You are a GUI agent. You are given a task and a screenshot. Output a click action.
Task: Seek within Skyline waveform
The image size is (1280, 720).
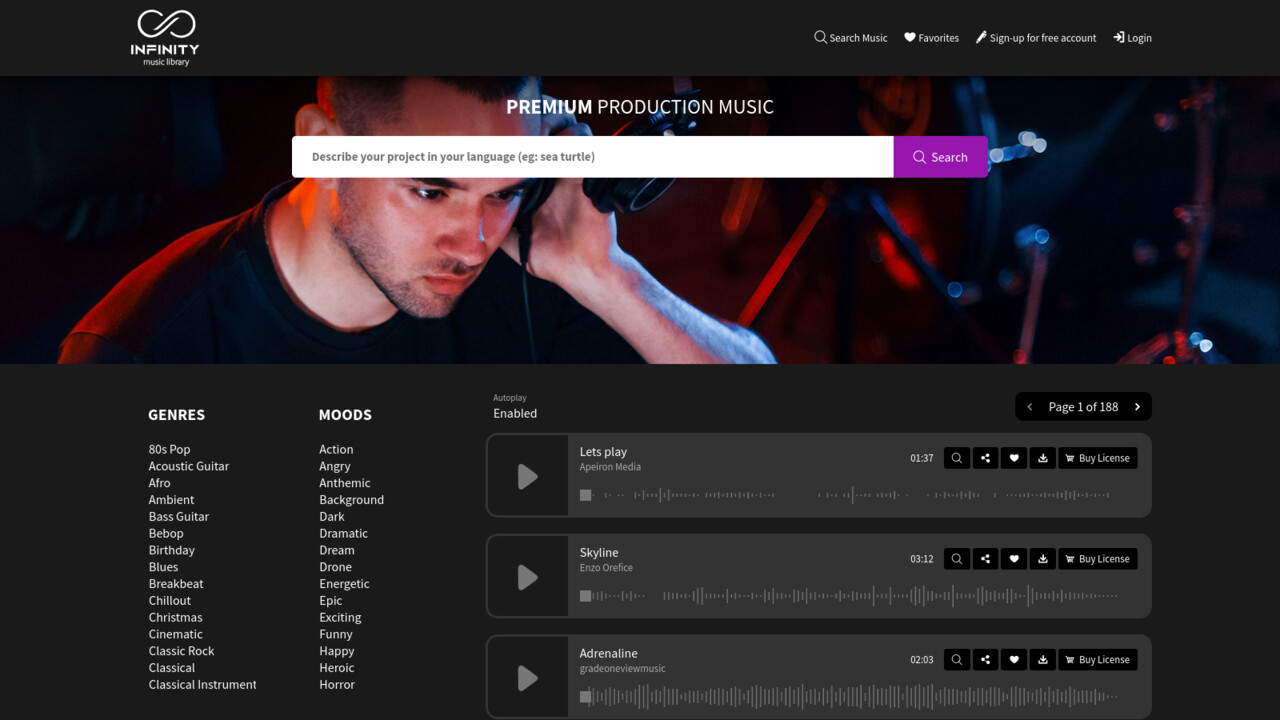point(848,596)
